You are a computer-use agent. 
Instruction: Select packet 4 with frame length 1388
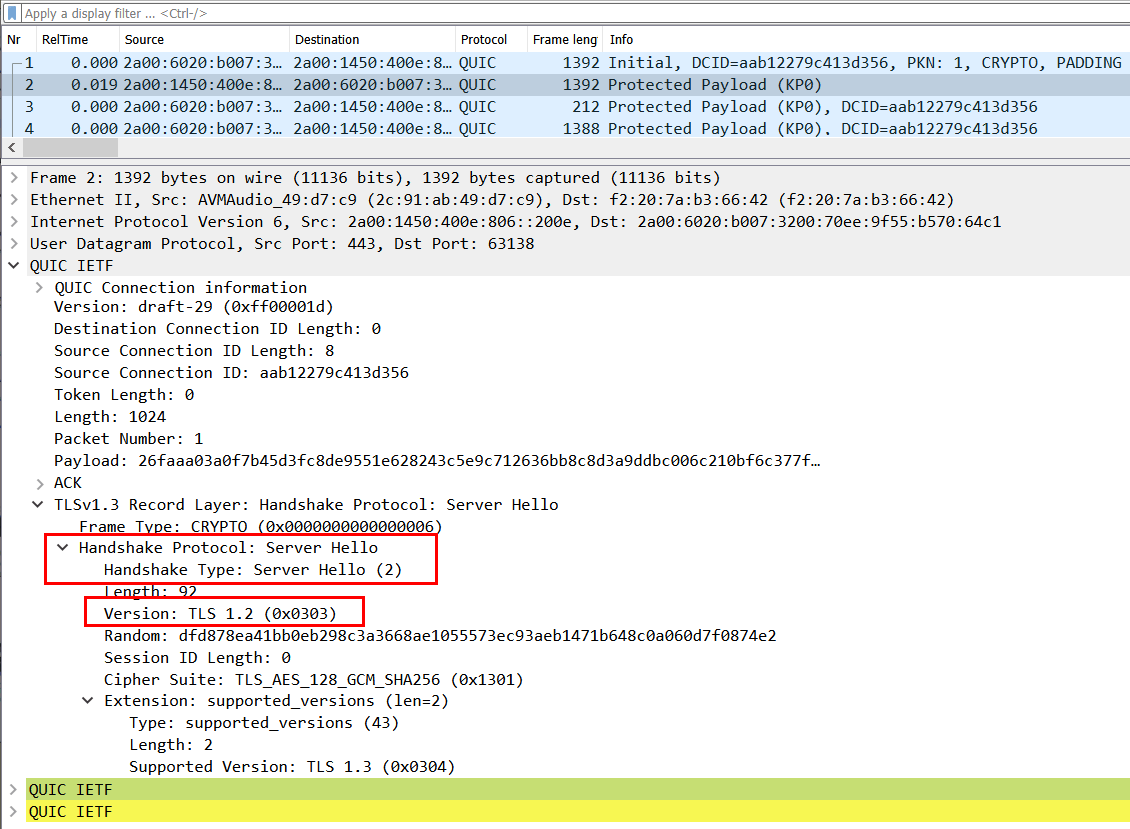pyautogui.click(x=566, y=128)
